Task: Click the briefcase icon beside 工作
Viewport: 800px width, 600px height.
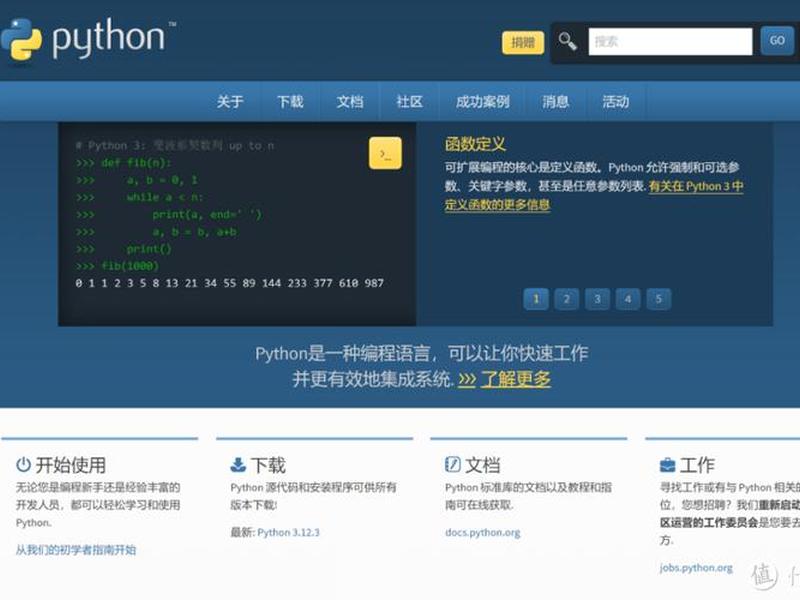Action: pos(667,465)
